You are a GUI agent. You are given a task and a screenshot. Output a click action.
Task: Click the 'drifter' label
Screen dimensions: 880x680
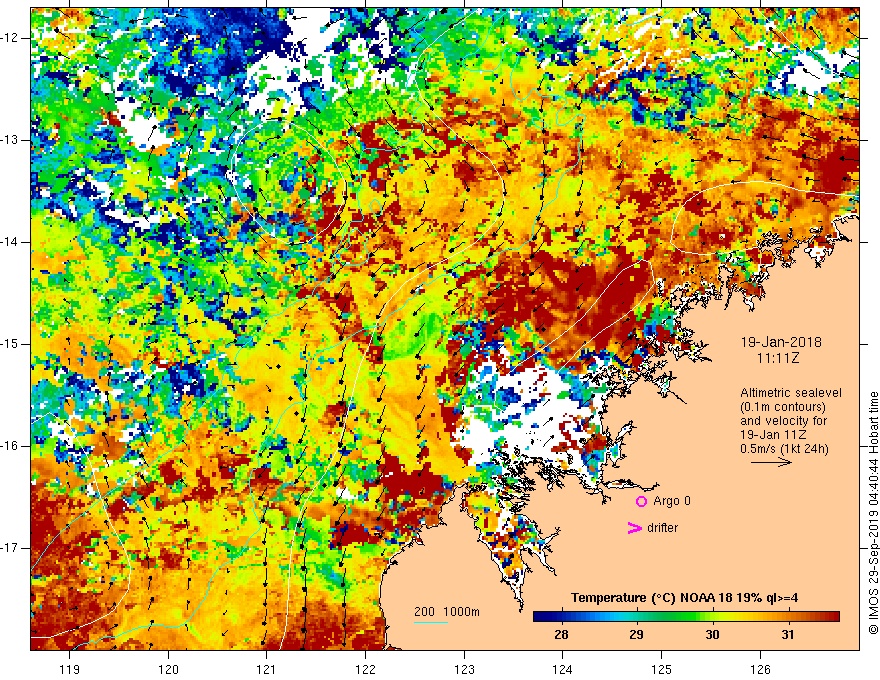click(x=662, y=528)
